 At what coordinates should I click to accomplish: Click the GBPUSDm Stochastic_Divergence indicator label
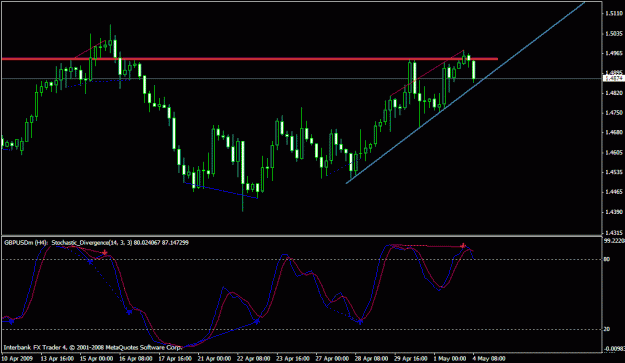pos(96,242)
